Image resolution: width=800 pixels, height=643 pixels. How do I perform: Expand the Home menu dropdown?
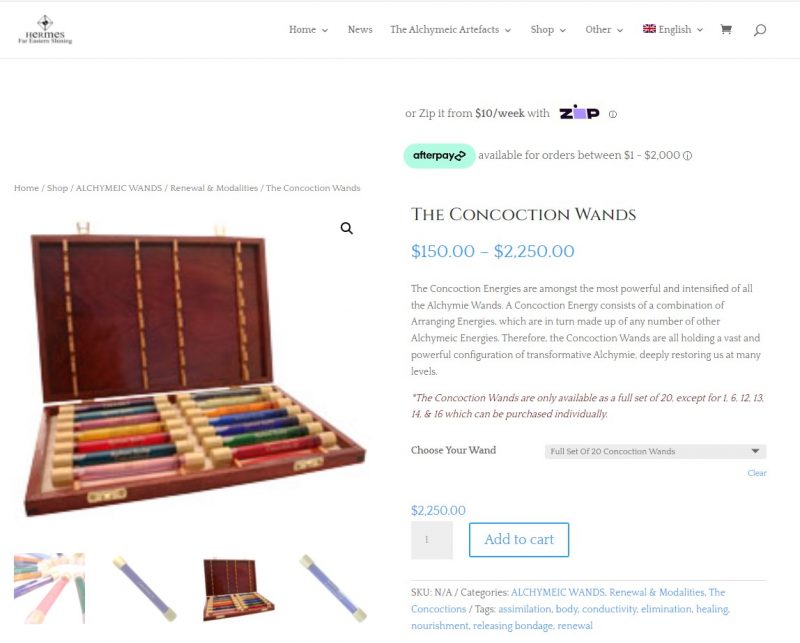click(x=308, y=30)
